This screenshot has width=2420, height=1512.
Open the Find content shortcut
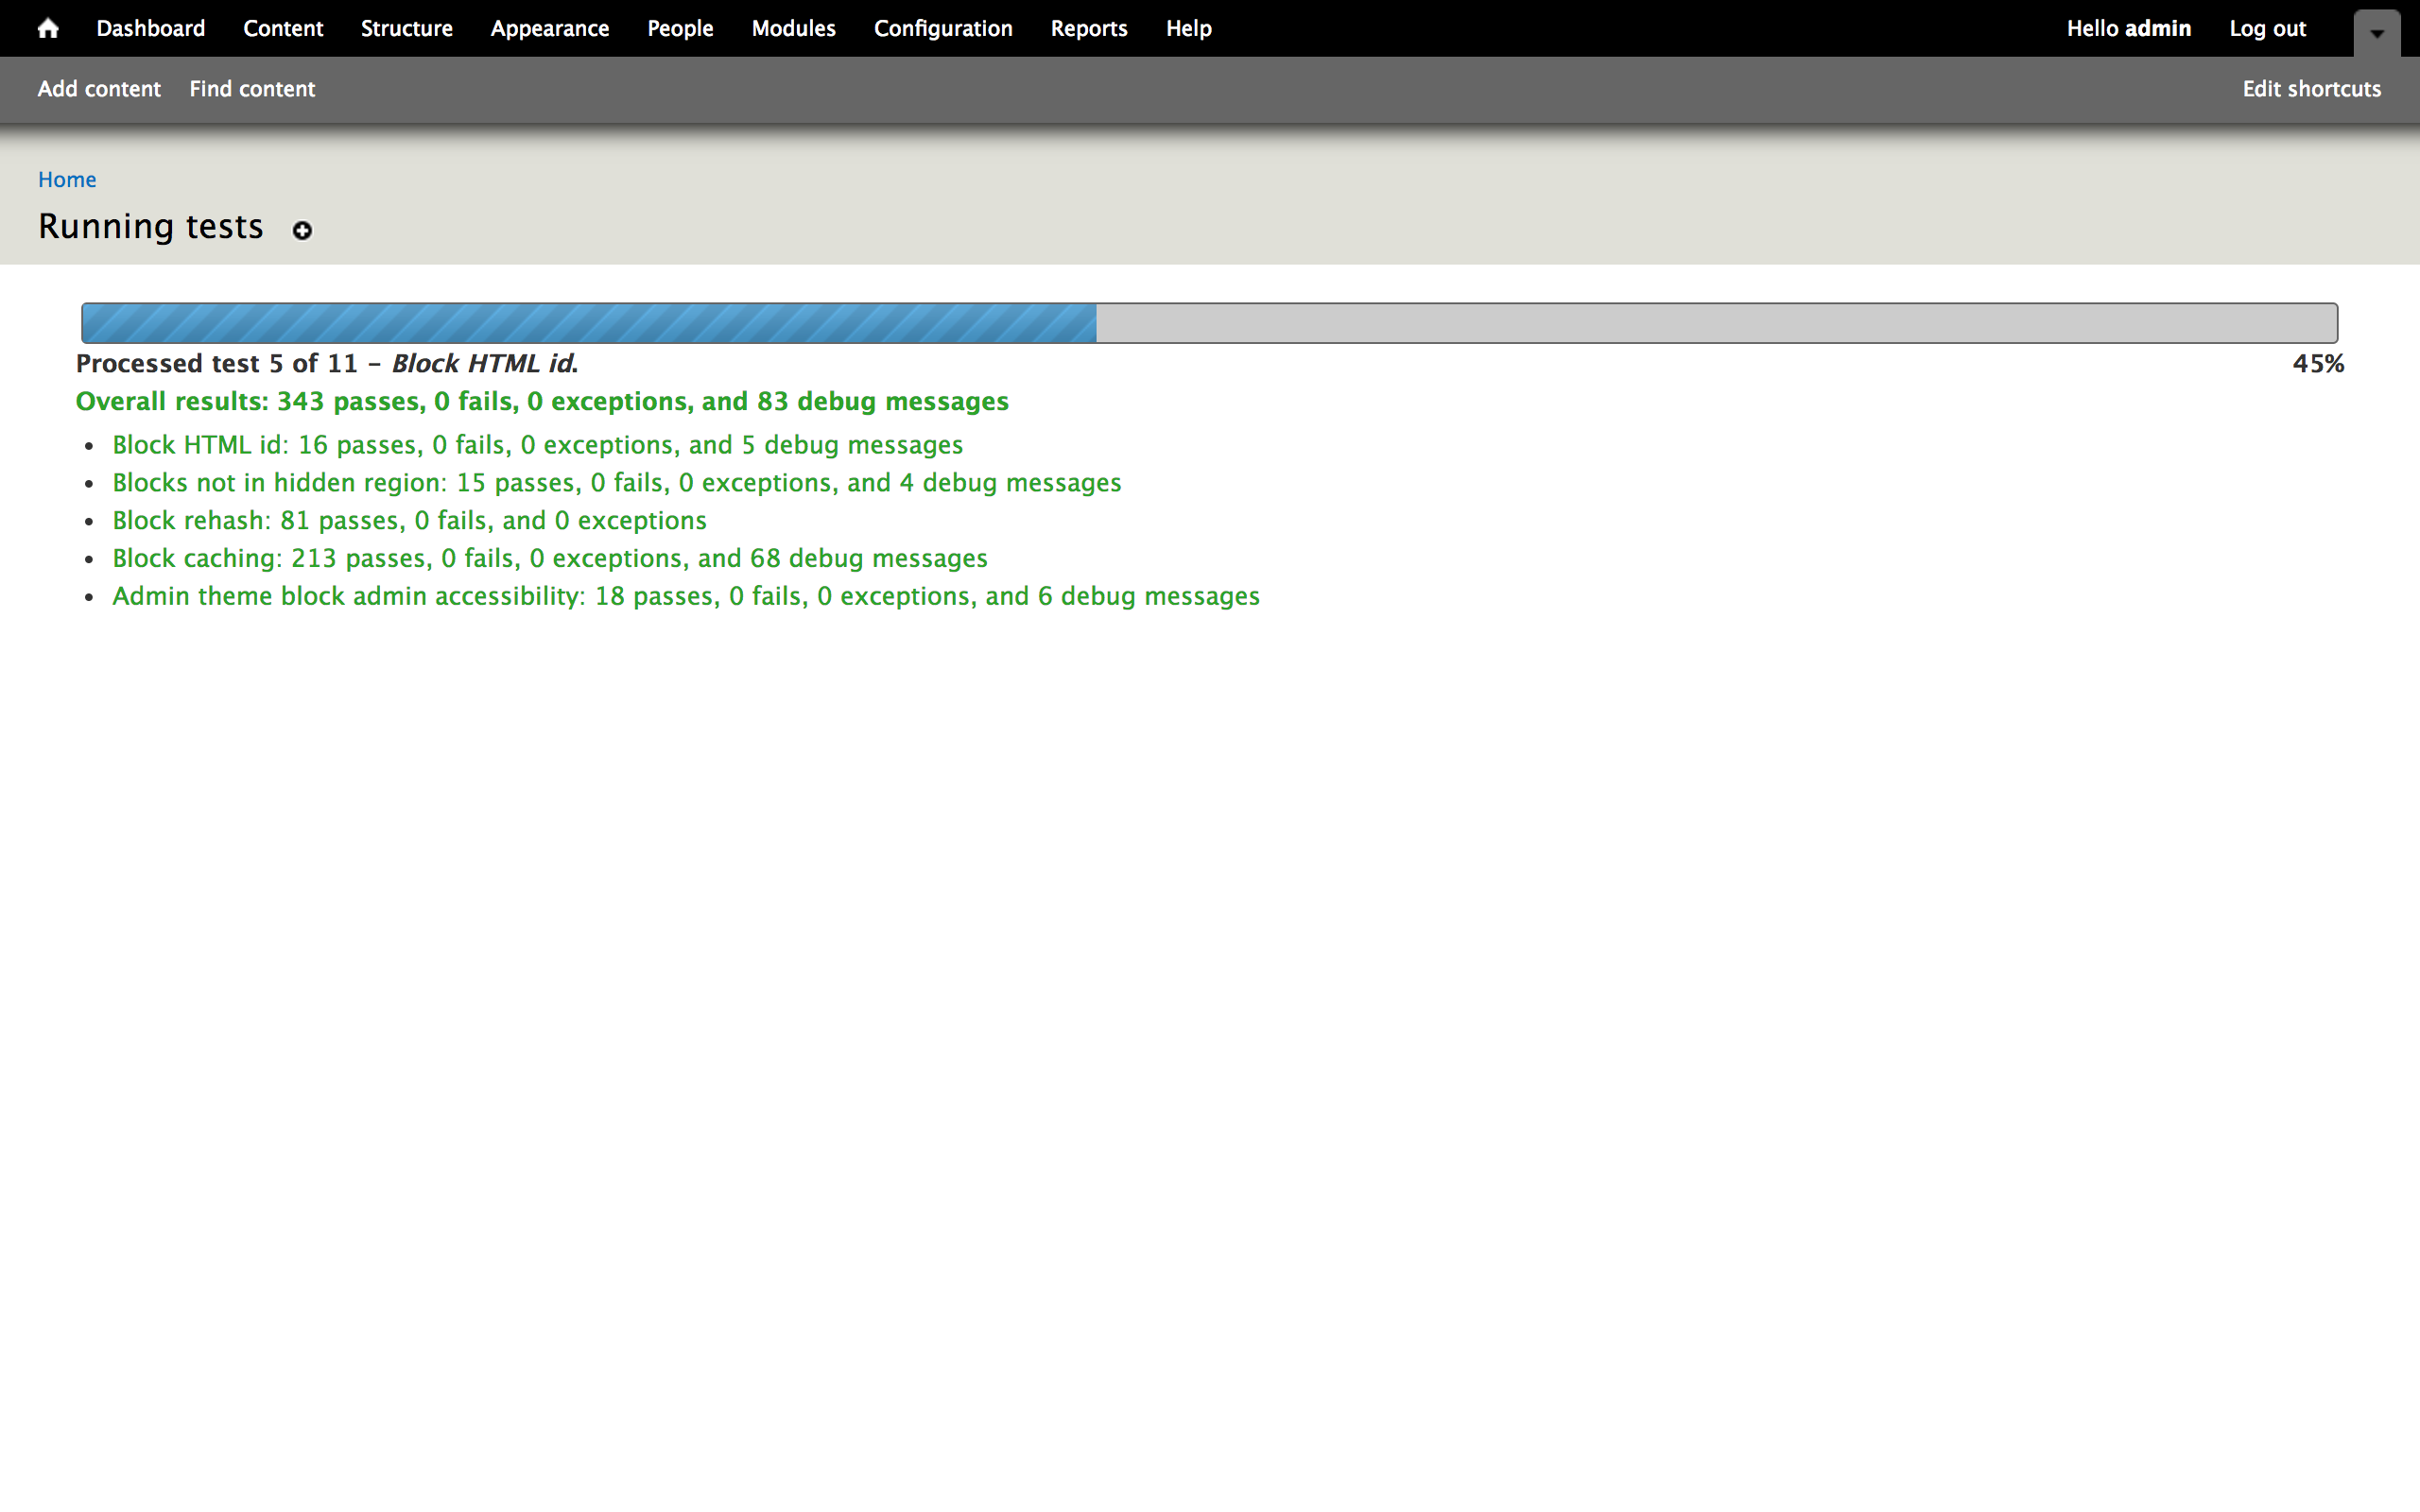click(252, 89)
